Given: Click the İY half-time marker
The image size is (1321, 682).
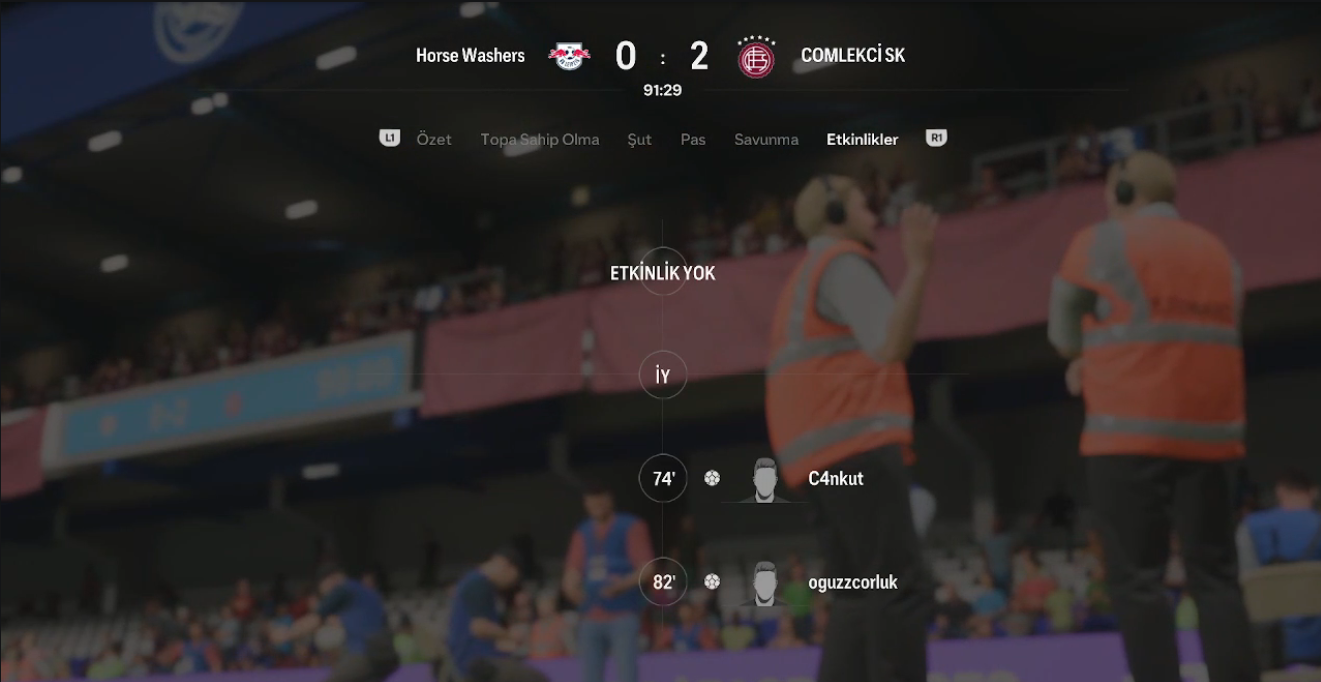Looking at the screenshot, I should point(663,375).
